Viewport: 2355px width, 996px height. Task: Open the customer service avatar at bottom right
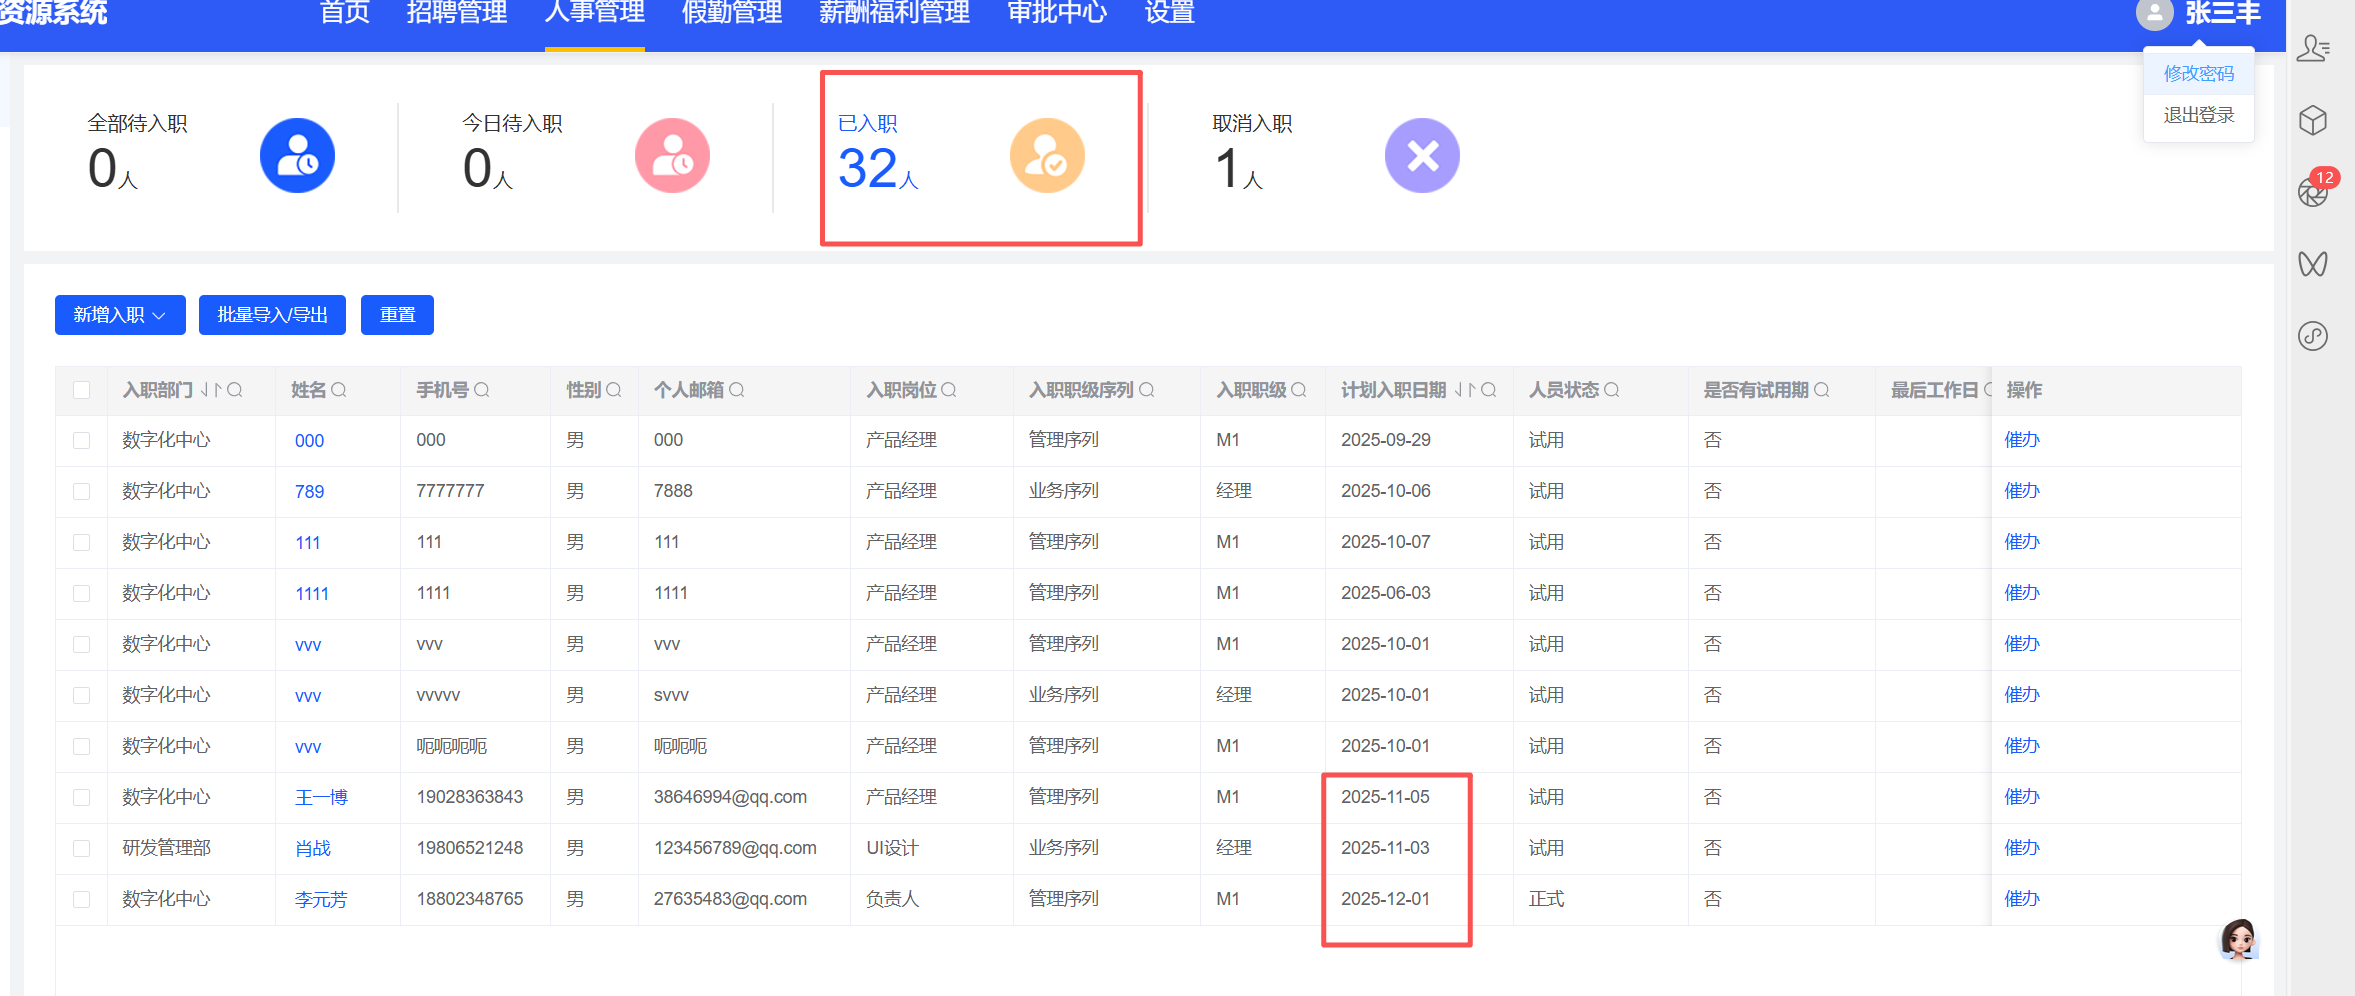click(x=2238, y=939)
